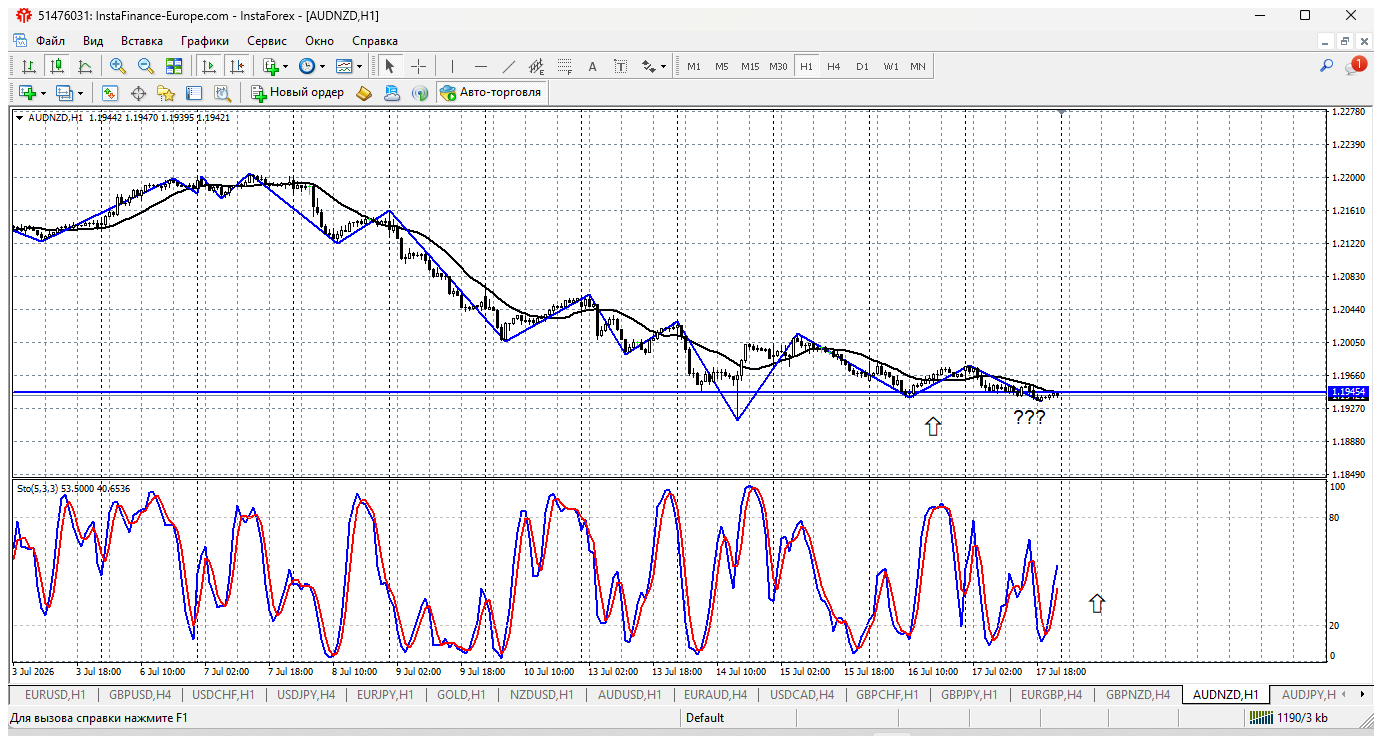This screenshot has height=736, width=1382.
Task: Click the 1190/3 kb connection status
Action: click(1291, 718)
